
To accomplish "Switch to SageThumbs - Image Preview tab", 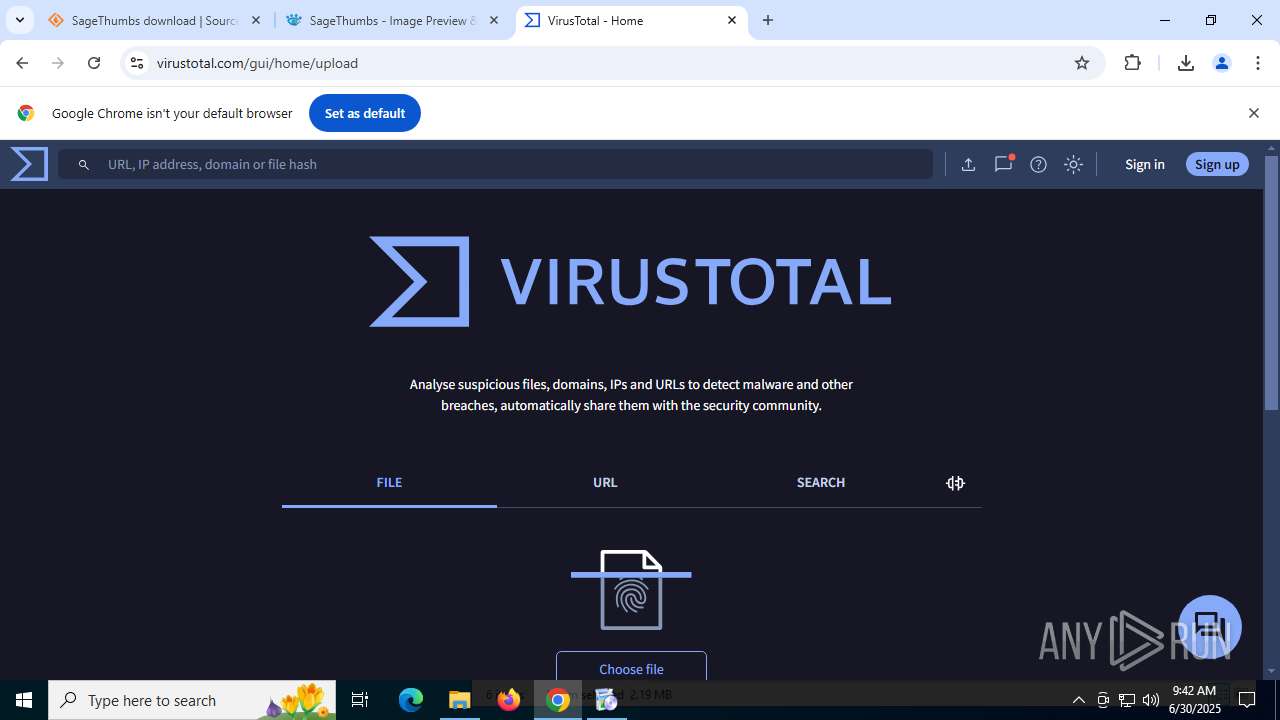I will tap(392, 20).
